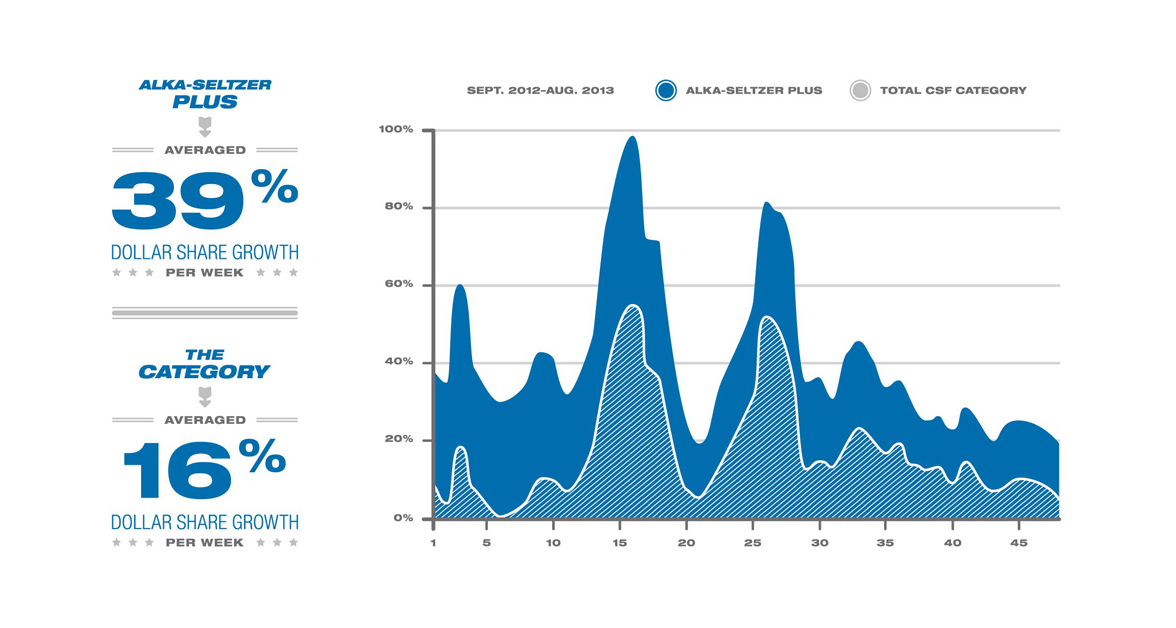
Task: Click the down arrow below The Category heading
Action: [205, 397]
